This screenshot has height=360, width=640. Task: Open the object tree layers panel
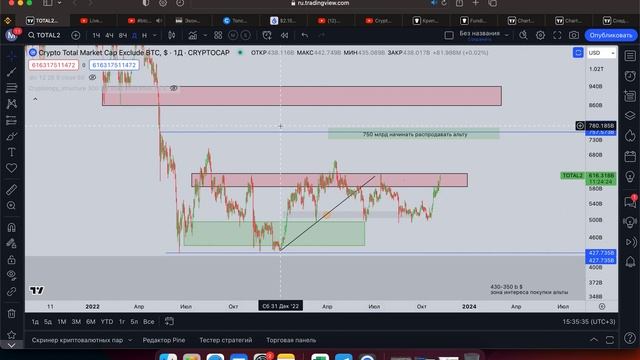pos(630,116)
